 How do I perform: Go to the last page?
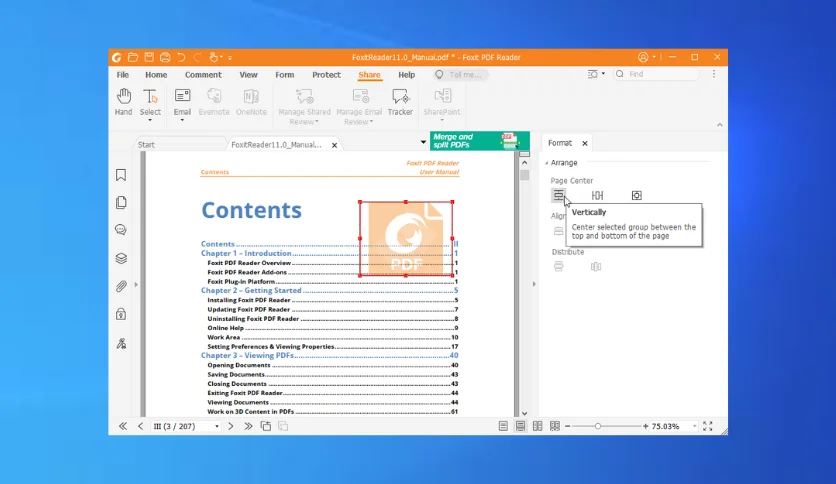248,426
